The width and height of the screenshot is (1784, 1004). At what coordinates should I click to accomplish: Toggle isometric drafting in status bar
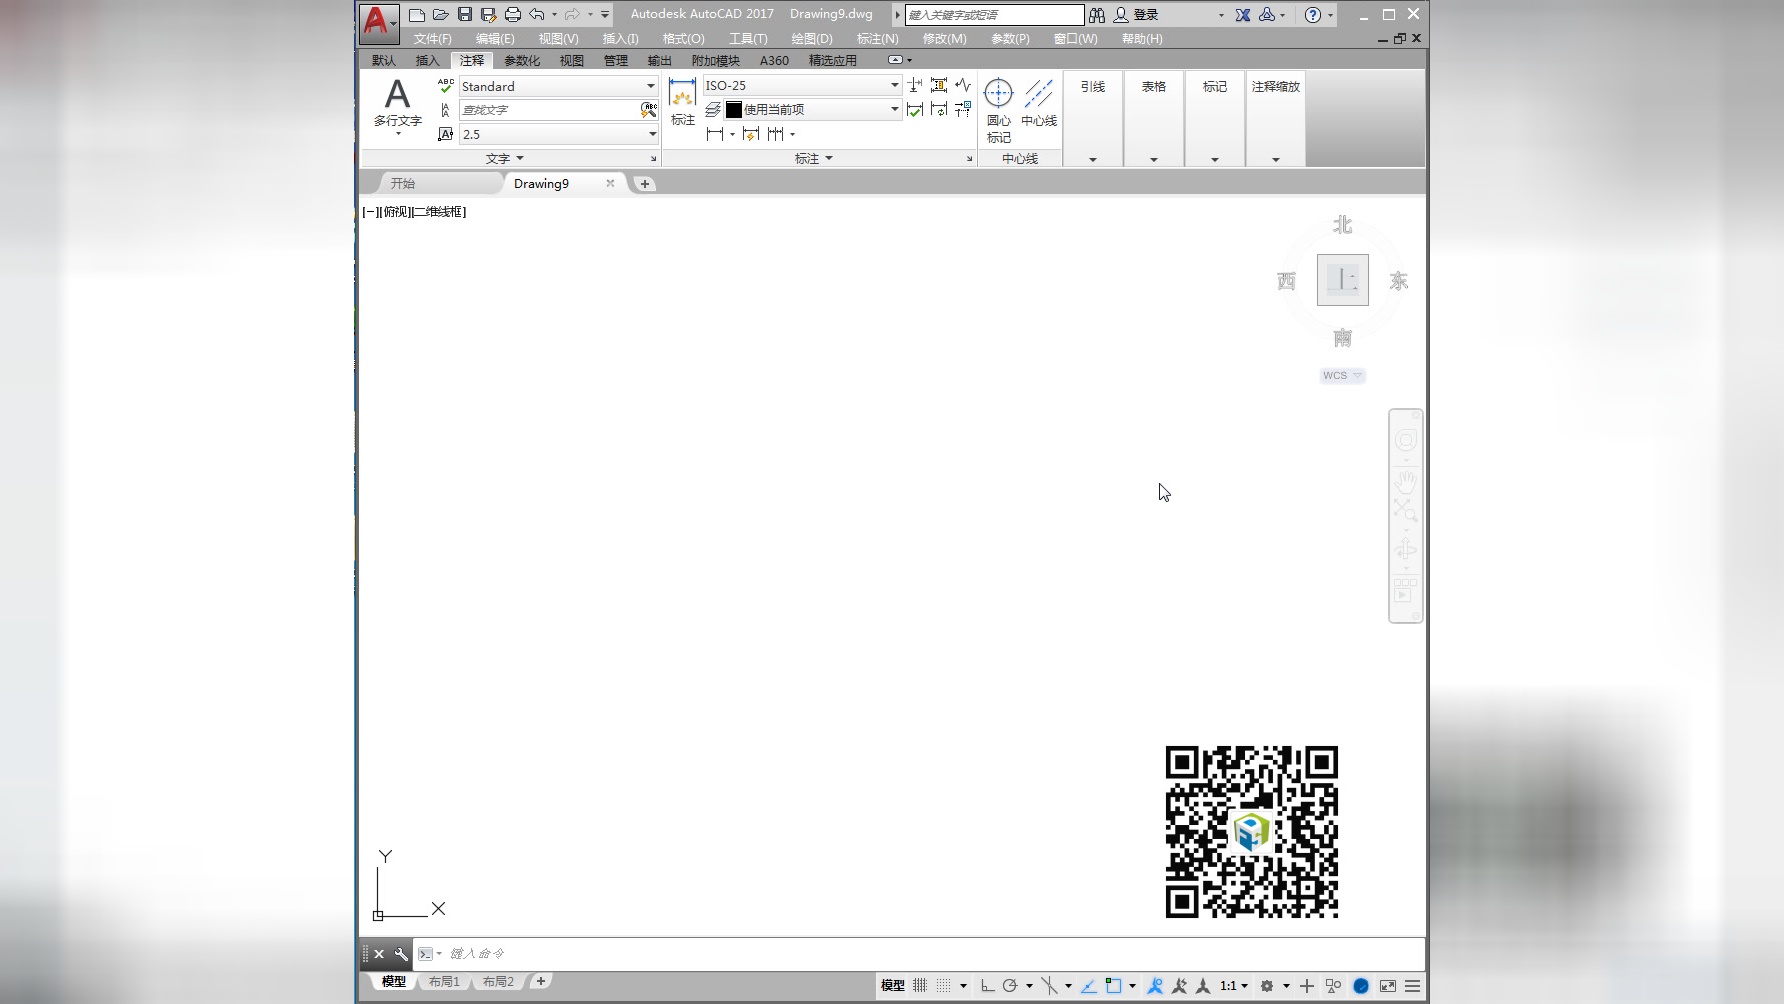pos(1049,986)
